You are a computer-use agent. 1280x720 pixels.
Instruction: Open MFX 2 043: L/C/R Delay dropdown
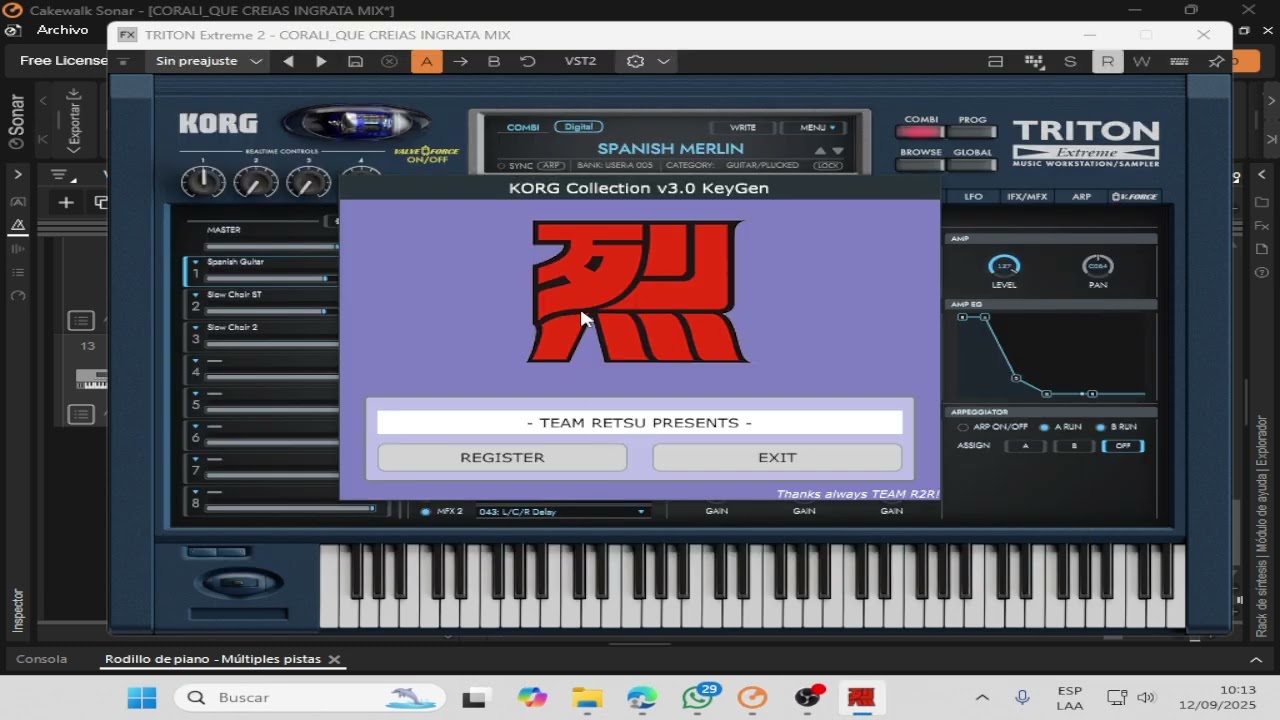pos(562,512)
